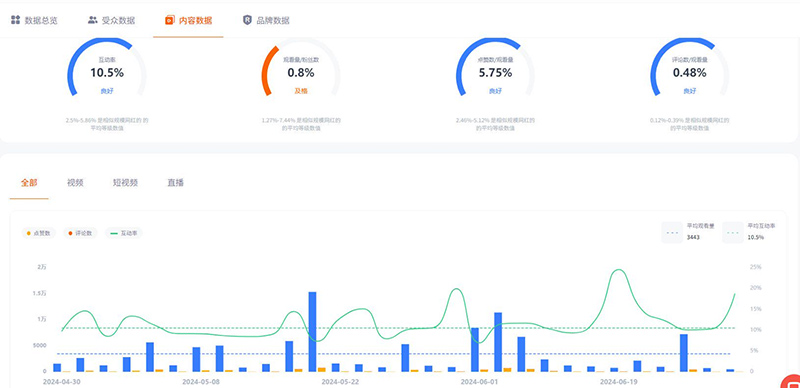Click the tallest blue bar in the chart

(x=312, y=331)
